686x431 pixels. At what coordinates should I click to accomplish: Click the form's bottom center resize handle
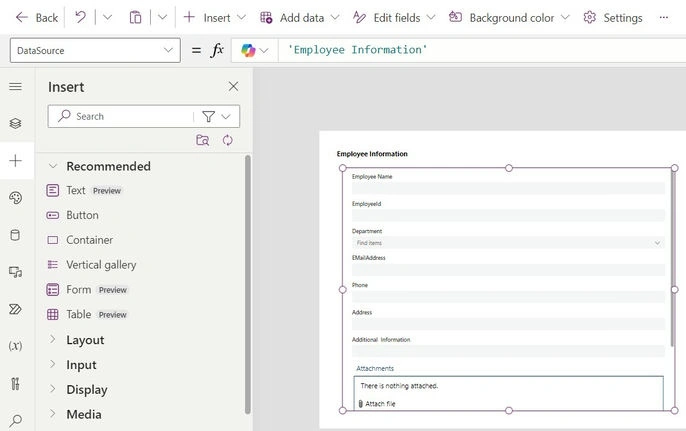tap(508, 410)
